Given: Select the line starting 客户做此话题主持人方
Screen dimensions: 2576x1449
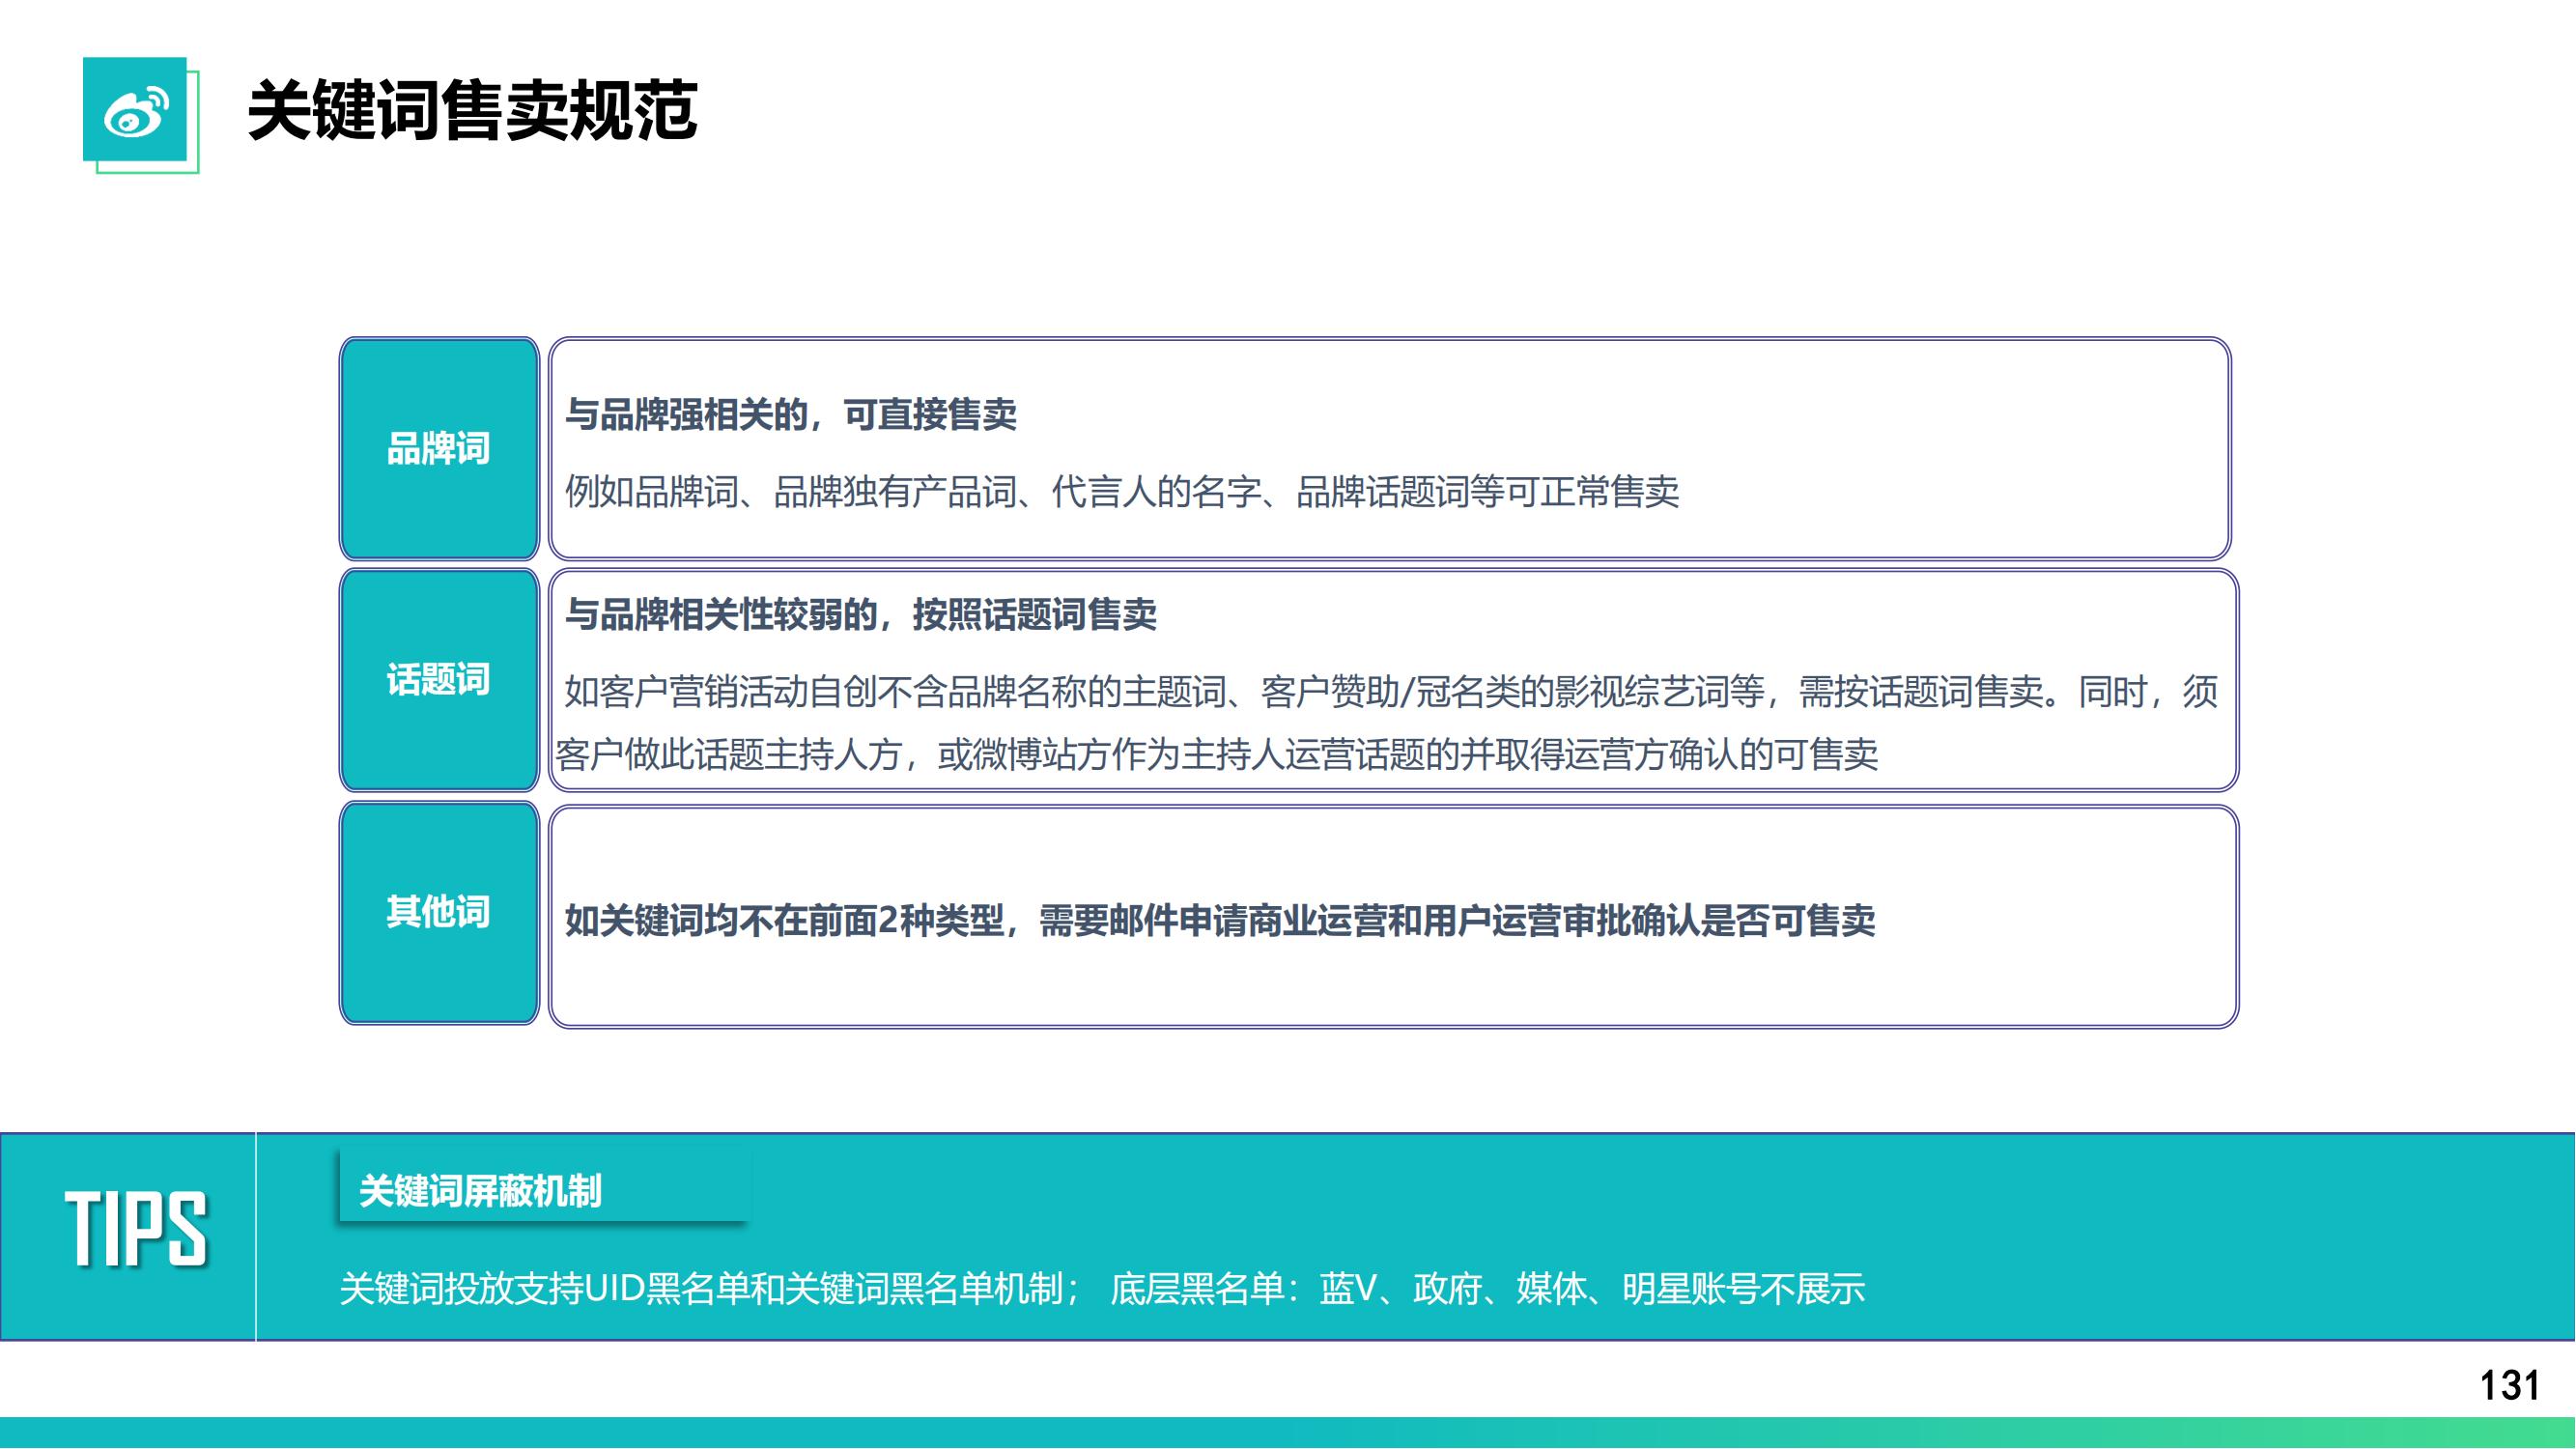Looking at the screenshot, I should click(1217, 754).
